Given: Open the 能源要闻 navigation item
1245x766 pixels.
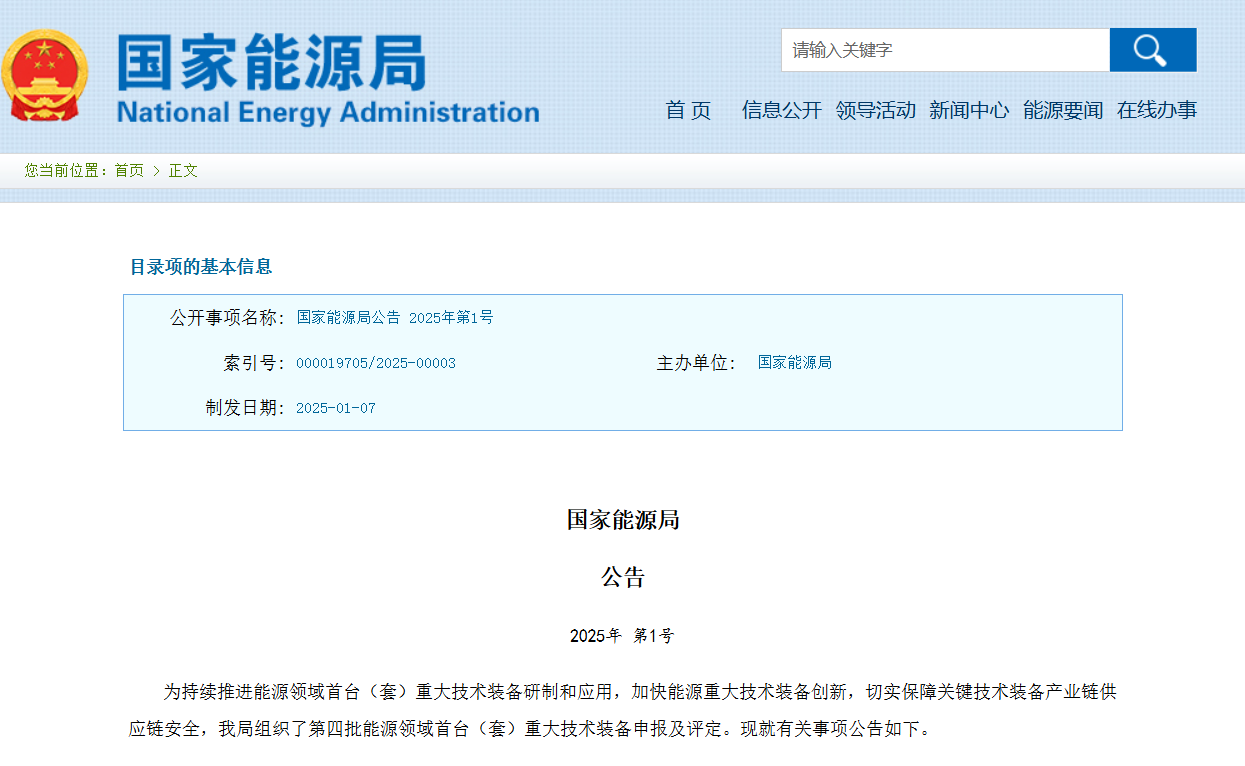Looking at the screenshot, I should (1063, 110).
